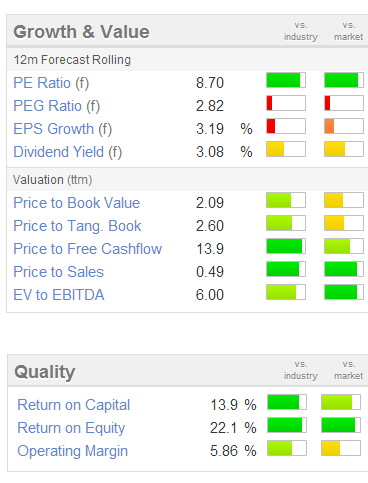Open the Operating Margin link

[x=72, y=451]
